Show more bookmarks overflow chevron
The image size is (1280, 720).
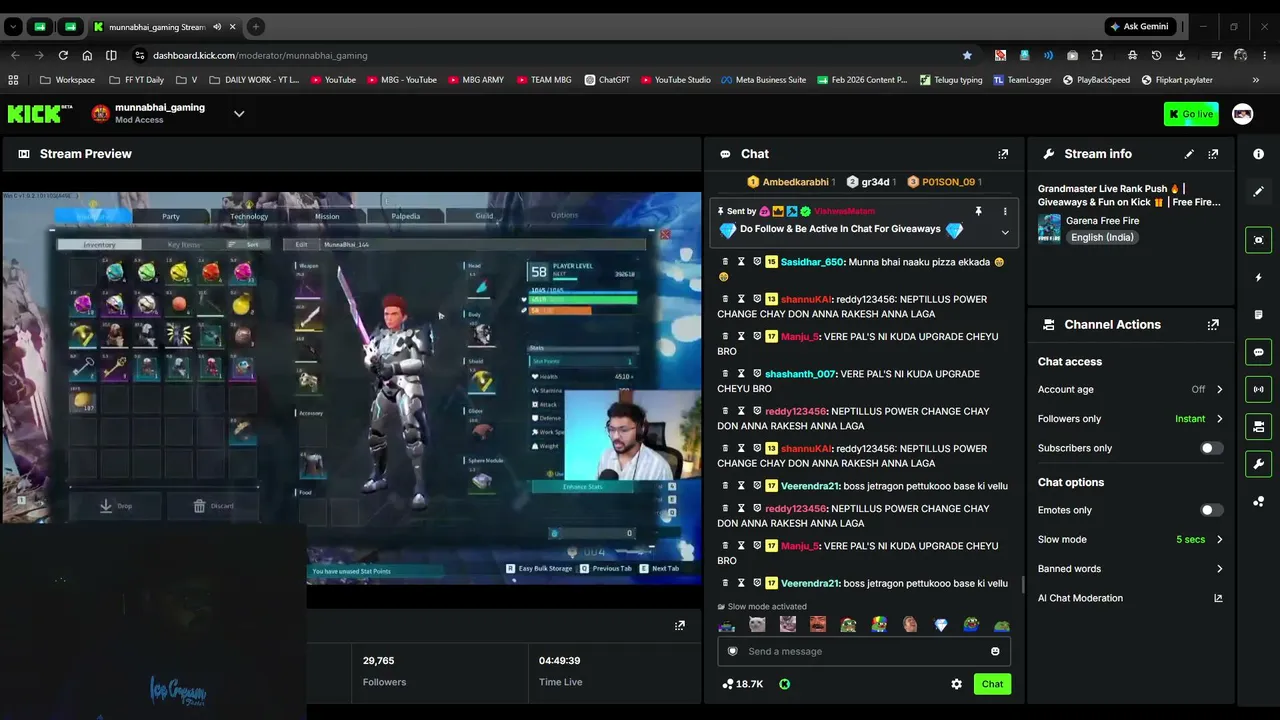(x=1256, y=80)
